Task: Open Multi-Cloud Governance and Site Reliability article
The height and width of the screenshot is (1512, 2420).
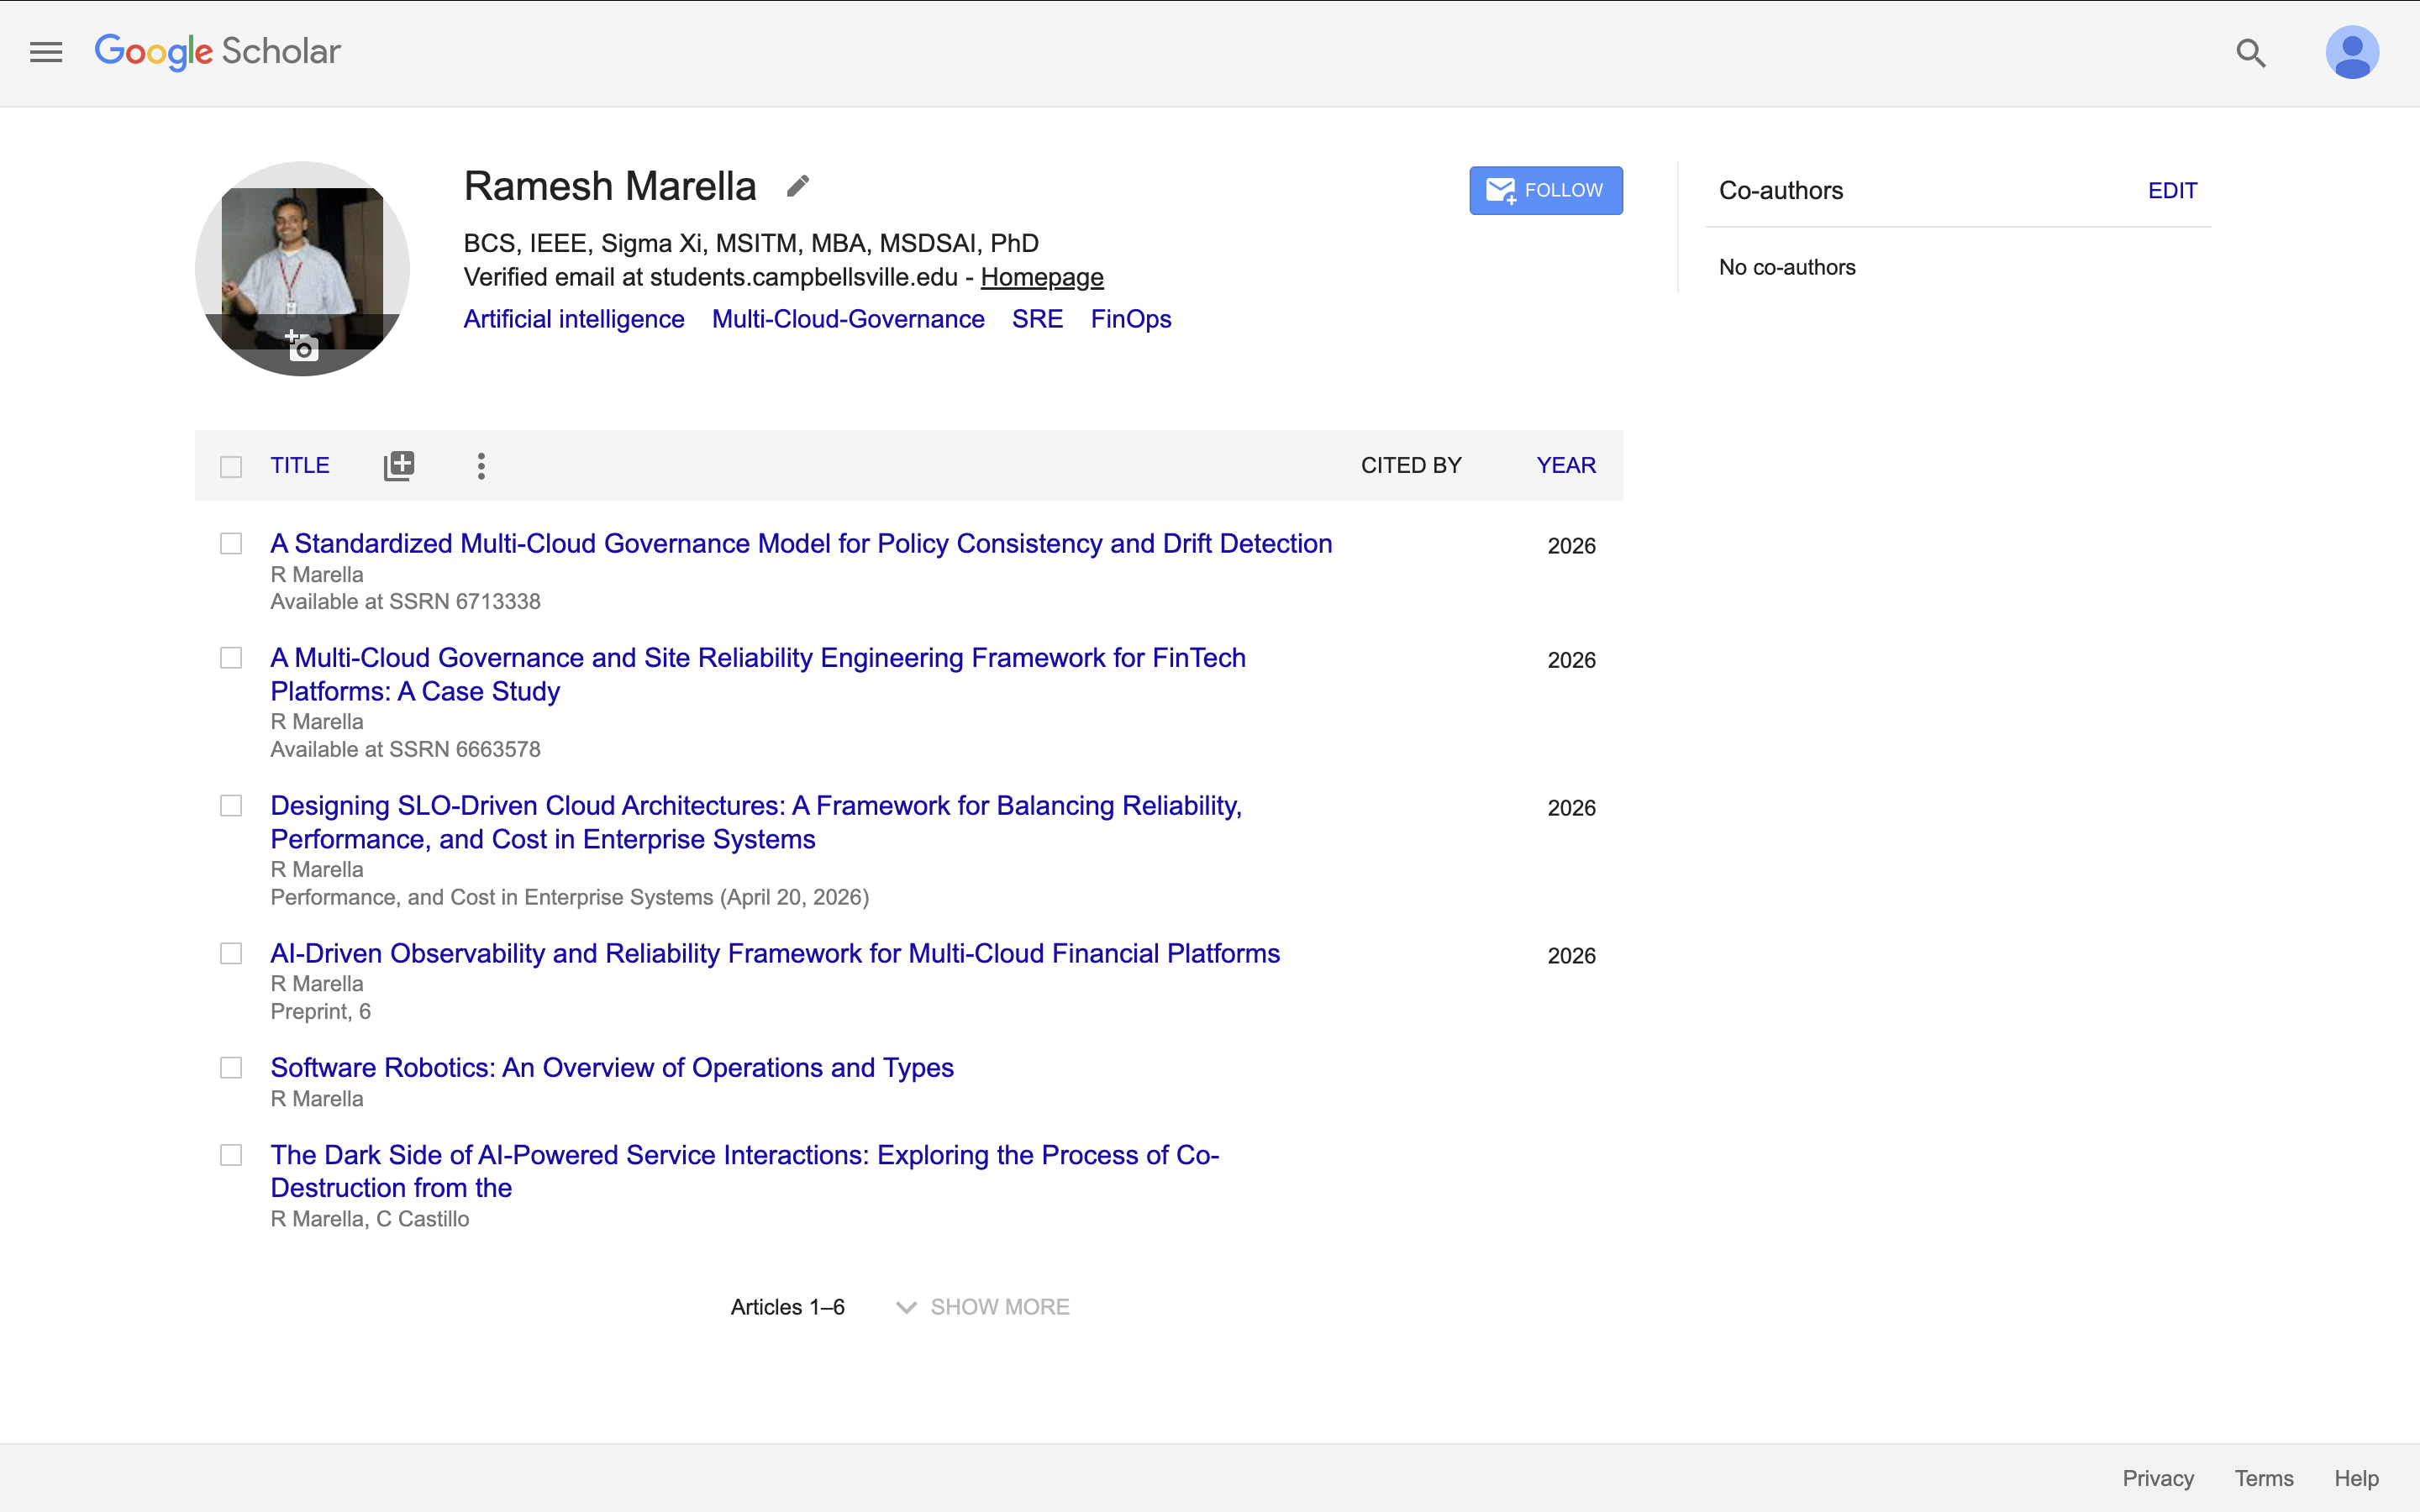Action: coord(758,674)
